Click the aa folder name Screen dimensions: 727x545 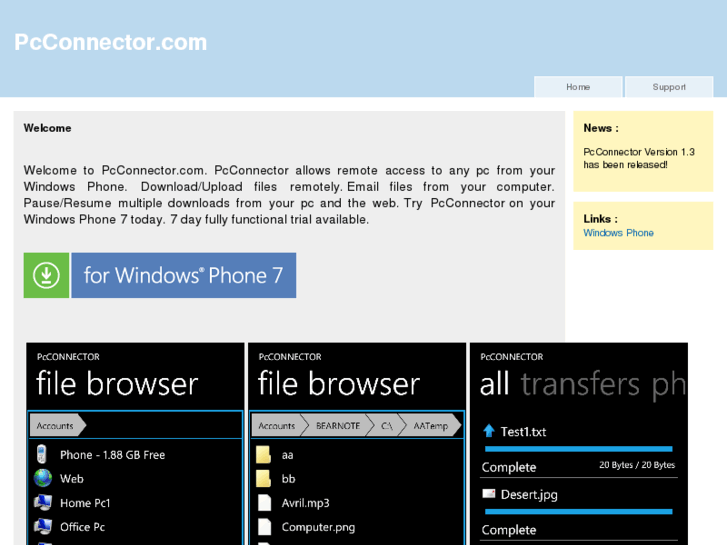tap(287, 455)
